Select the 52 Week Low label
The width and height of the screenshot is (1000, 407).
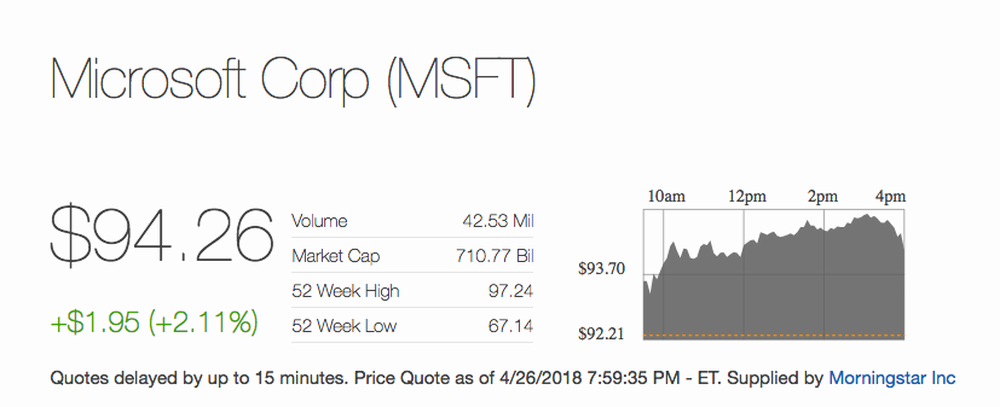coord(344,326)
